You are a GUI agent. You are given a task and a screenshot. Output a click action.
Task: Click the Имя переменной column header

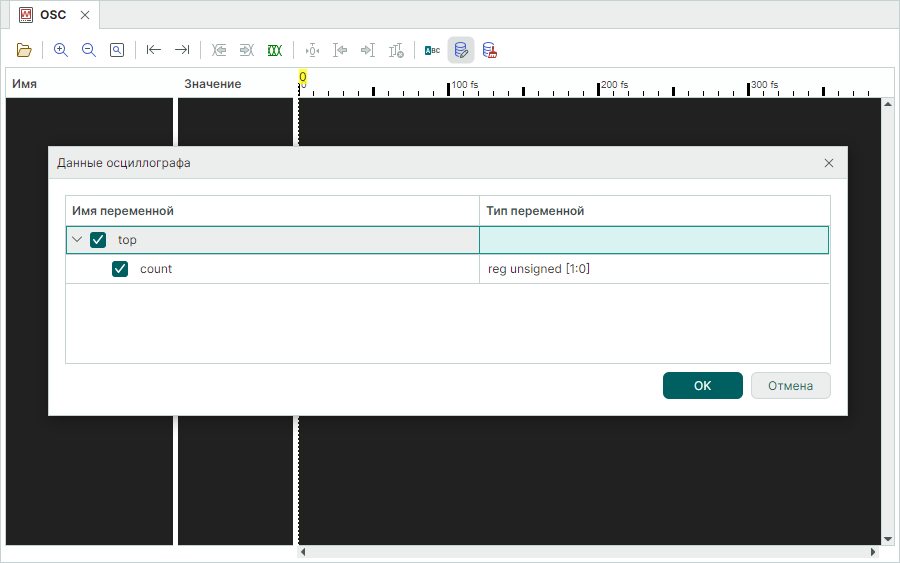273,211
